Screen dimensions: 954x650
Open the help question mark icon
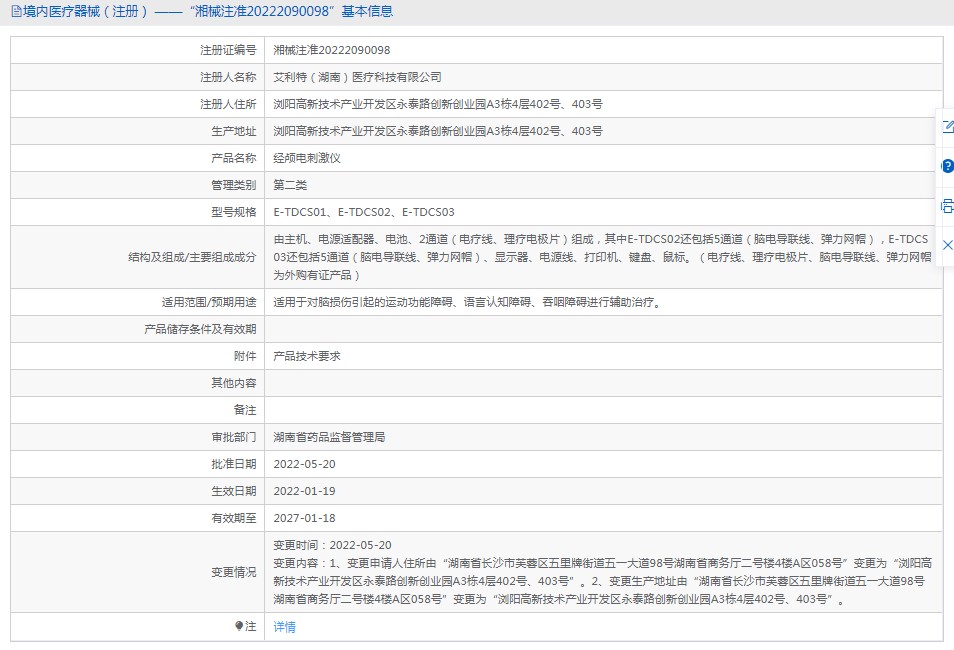[x=948, y=166]
